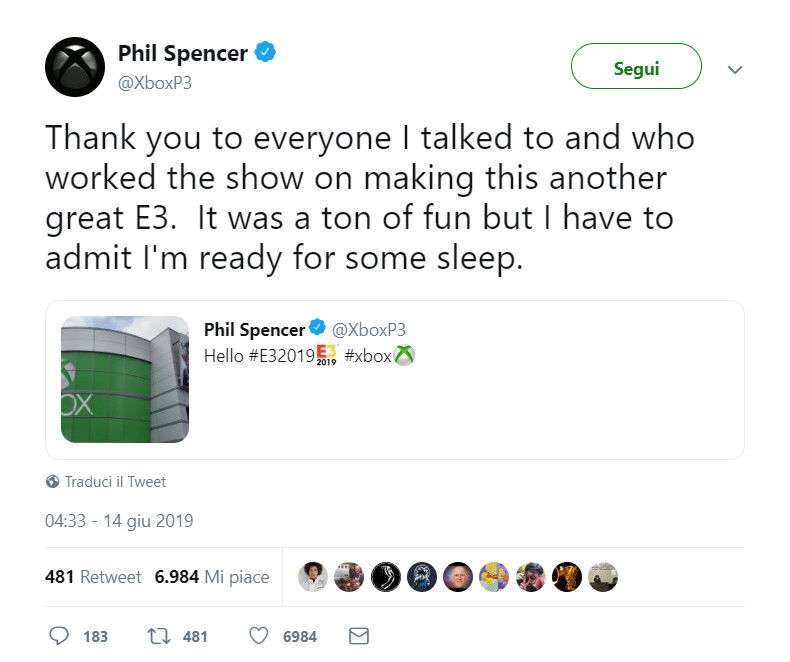This screenshot has width=790, height=662.
Task: Open the tweet options chevron dropdown
Action: point(735,69)
